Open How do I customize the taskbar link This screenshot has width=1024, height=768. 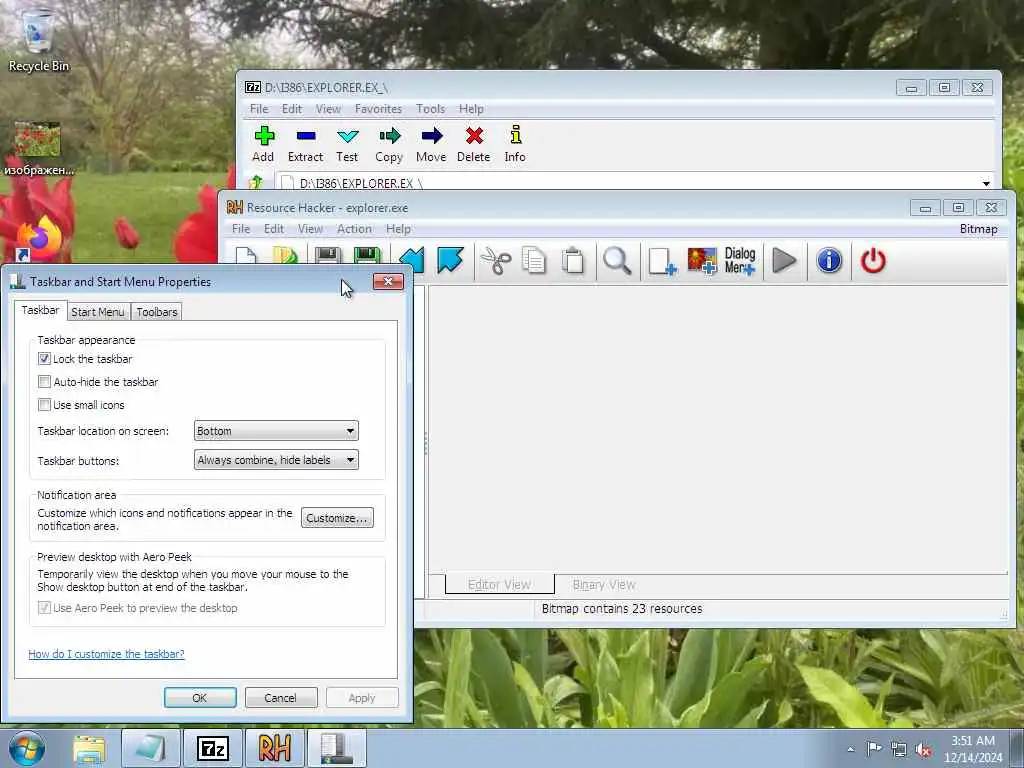tap(106, 654)
